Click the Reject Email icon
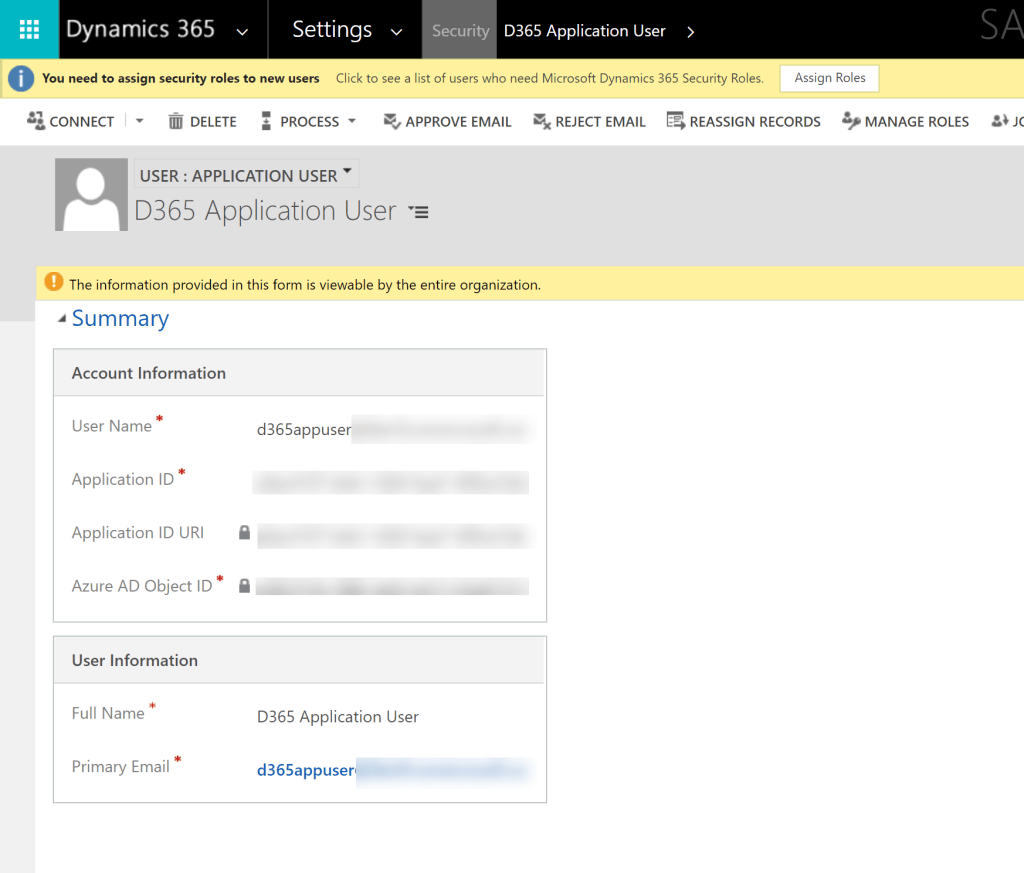Viewport: 1024px width, 873px height. pyautogui.click(x=542, y=121)
